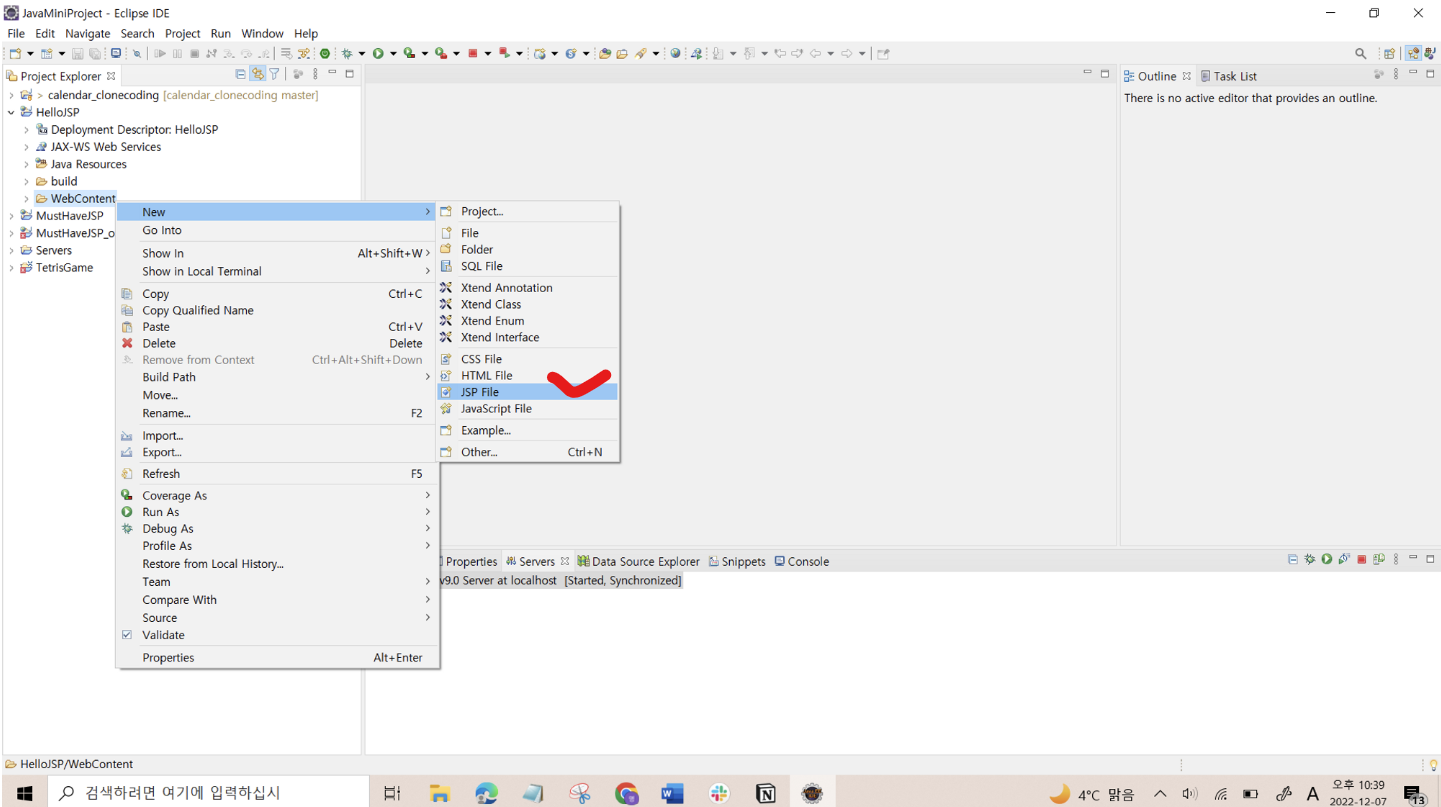Screen dimensions: 1441x807
Task: Switch to the Java EE perspective icon
Action: pos(1412,53)
